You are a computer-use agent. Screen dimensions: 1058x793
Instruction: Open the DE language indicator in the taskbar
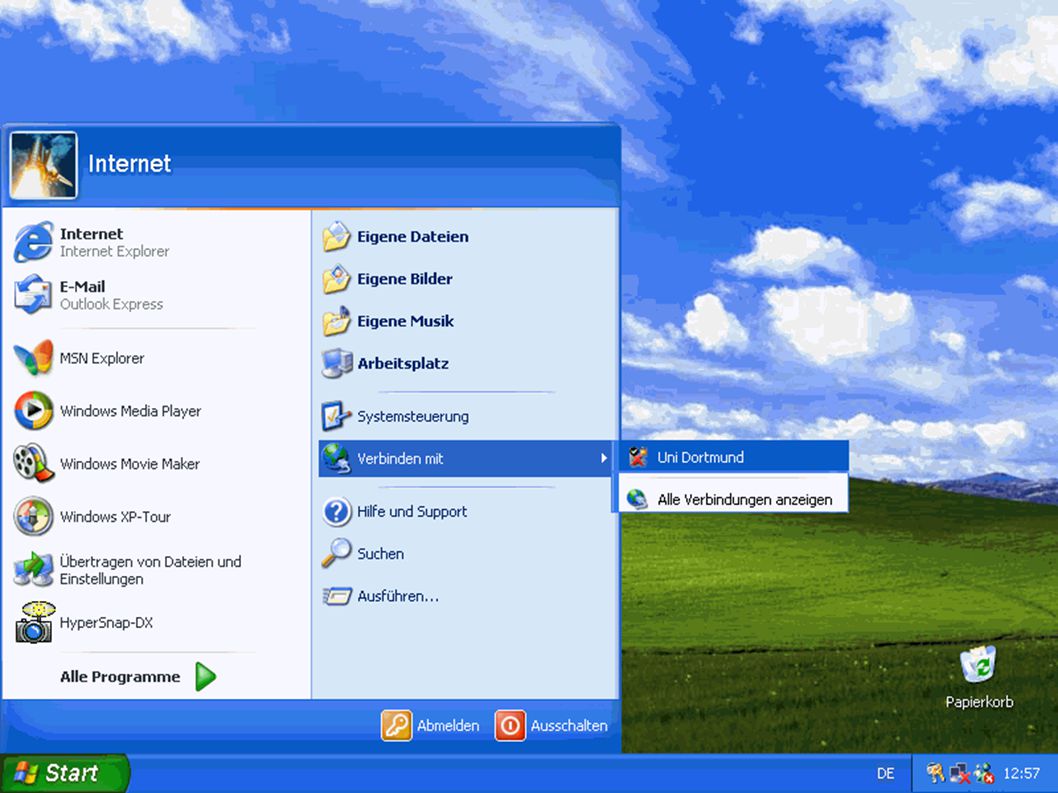[x=886, y=773]
